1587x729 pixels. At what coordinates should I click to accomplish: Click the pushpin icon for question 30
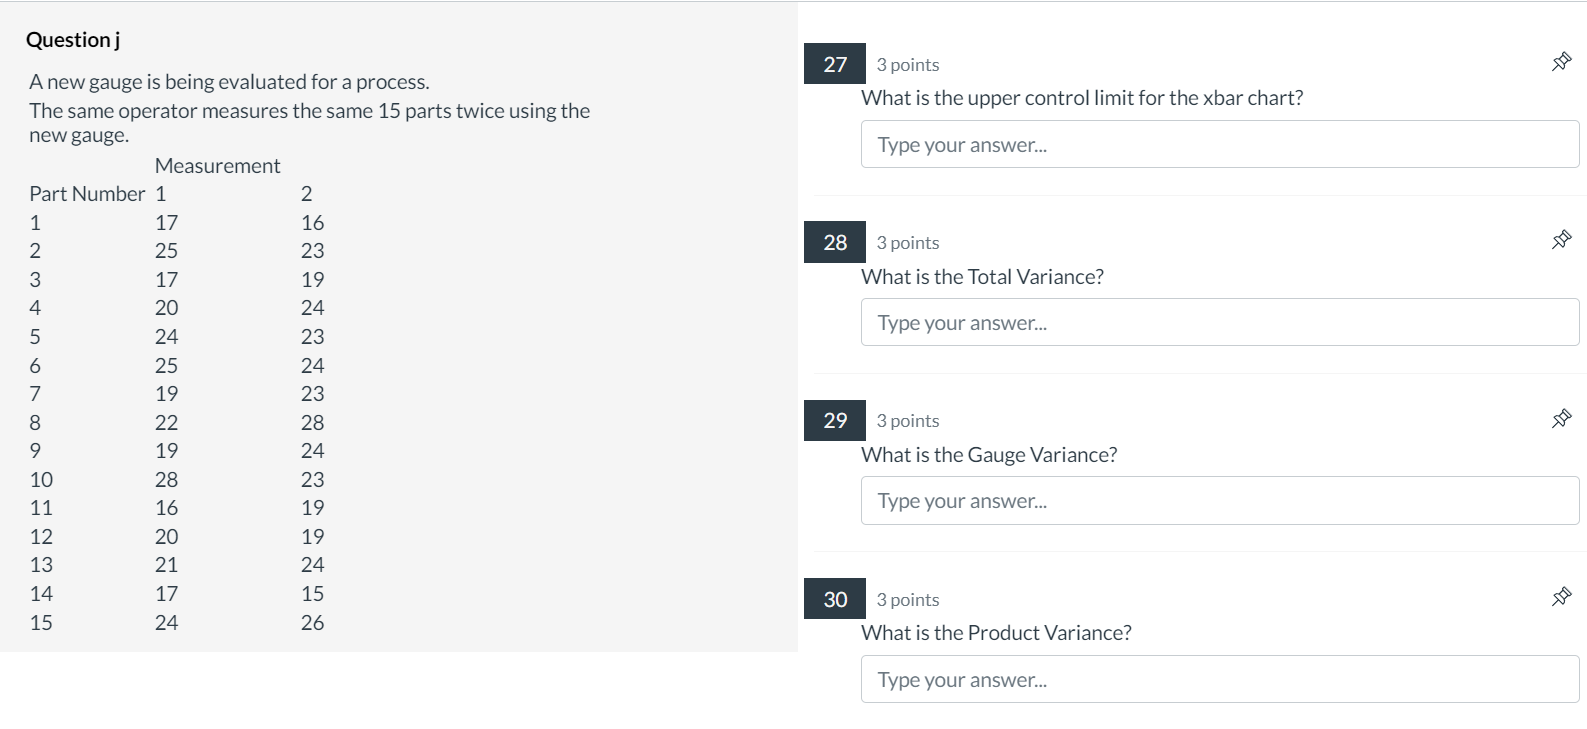pyautogui.click(x=1561, y=597)
